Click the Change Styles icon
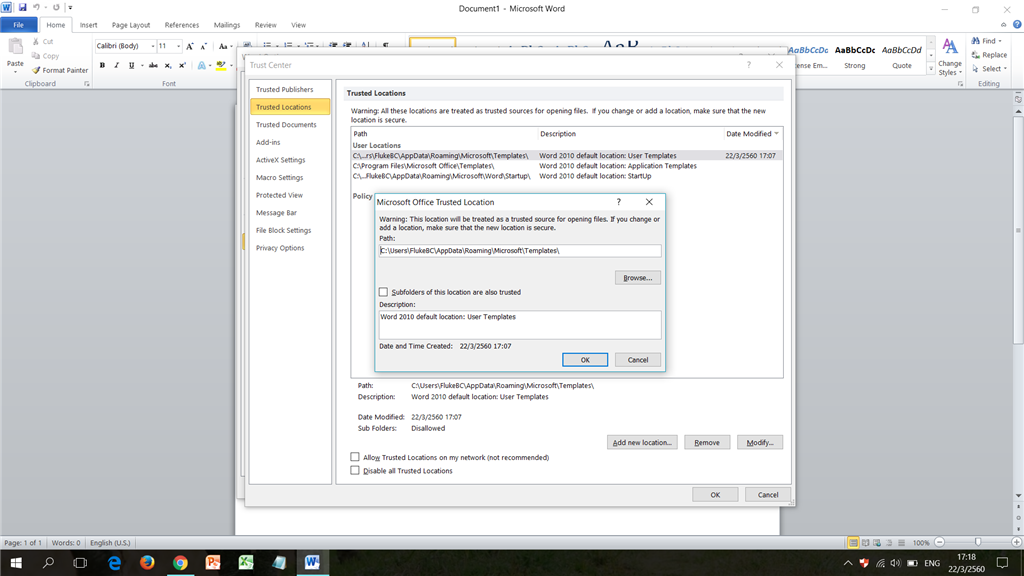The width and height of the screenshot is (1024, 576). (950, 47)
